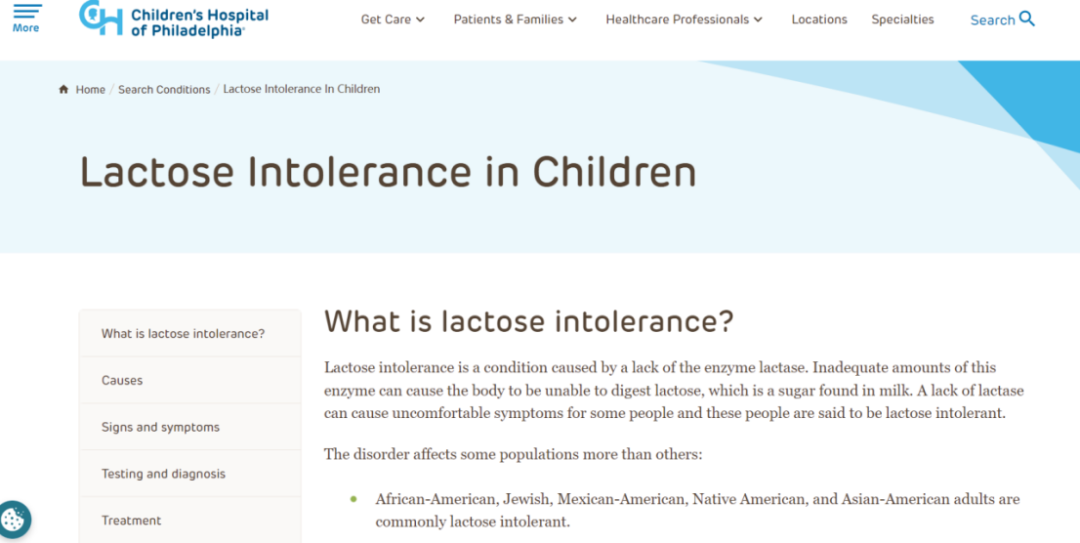Open the cookie settings icon
This screenshot has width=1080, height=543.
(x=14, y=519)
